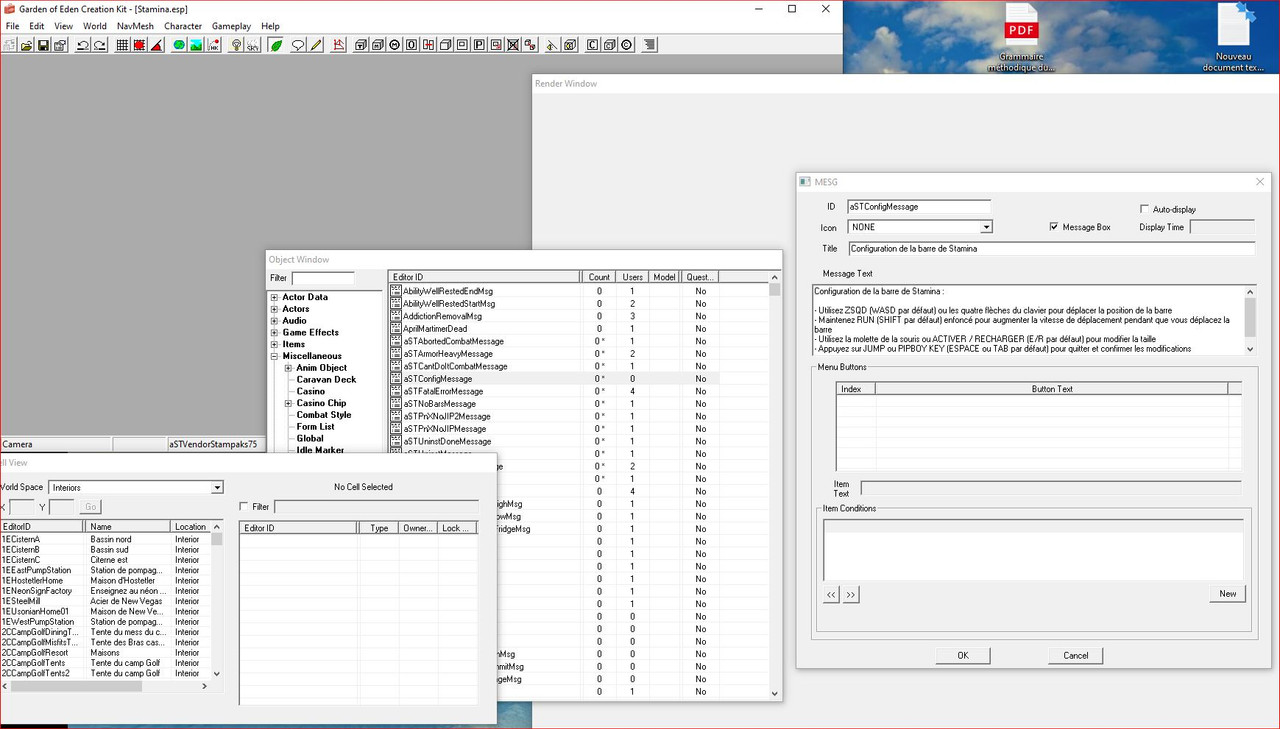This screenshot has width=1280, height=729.
Task: Click the Object Window list vertical scrollbar
Action: (774, 485)
